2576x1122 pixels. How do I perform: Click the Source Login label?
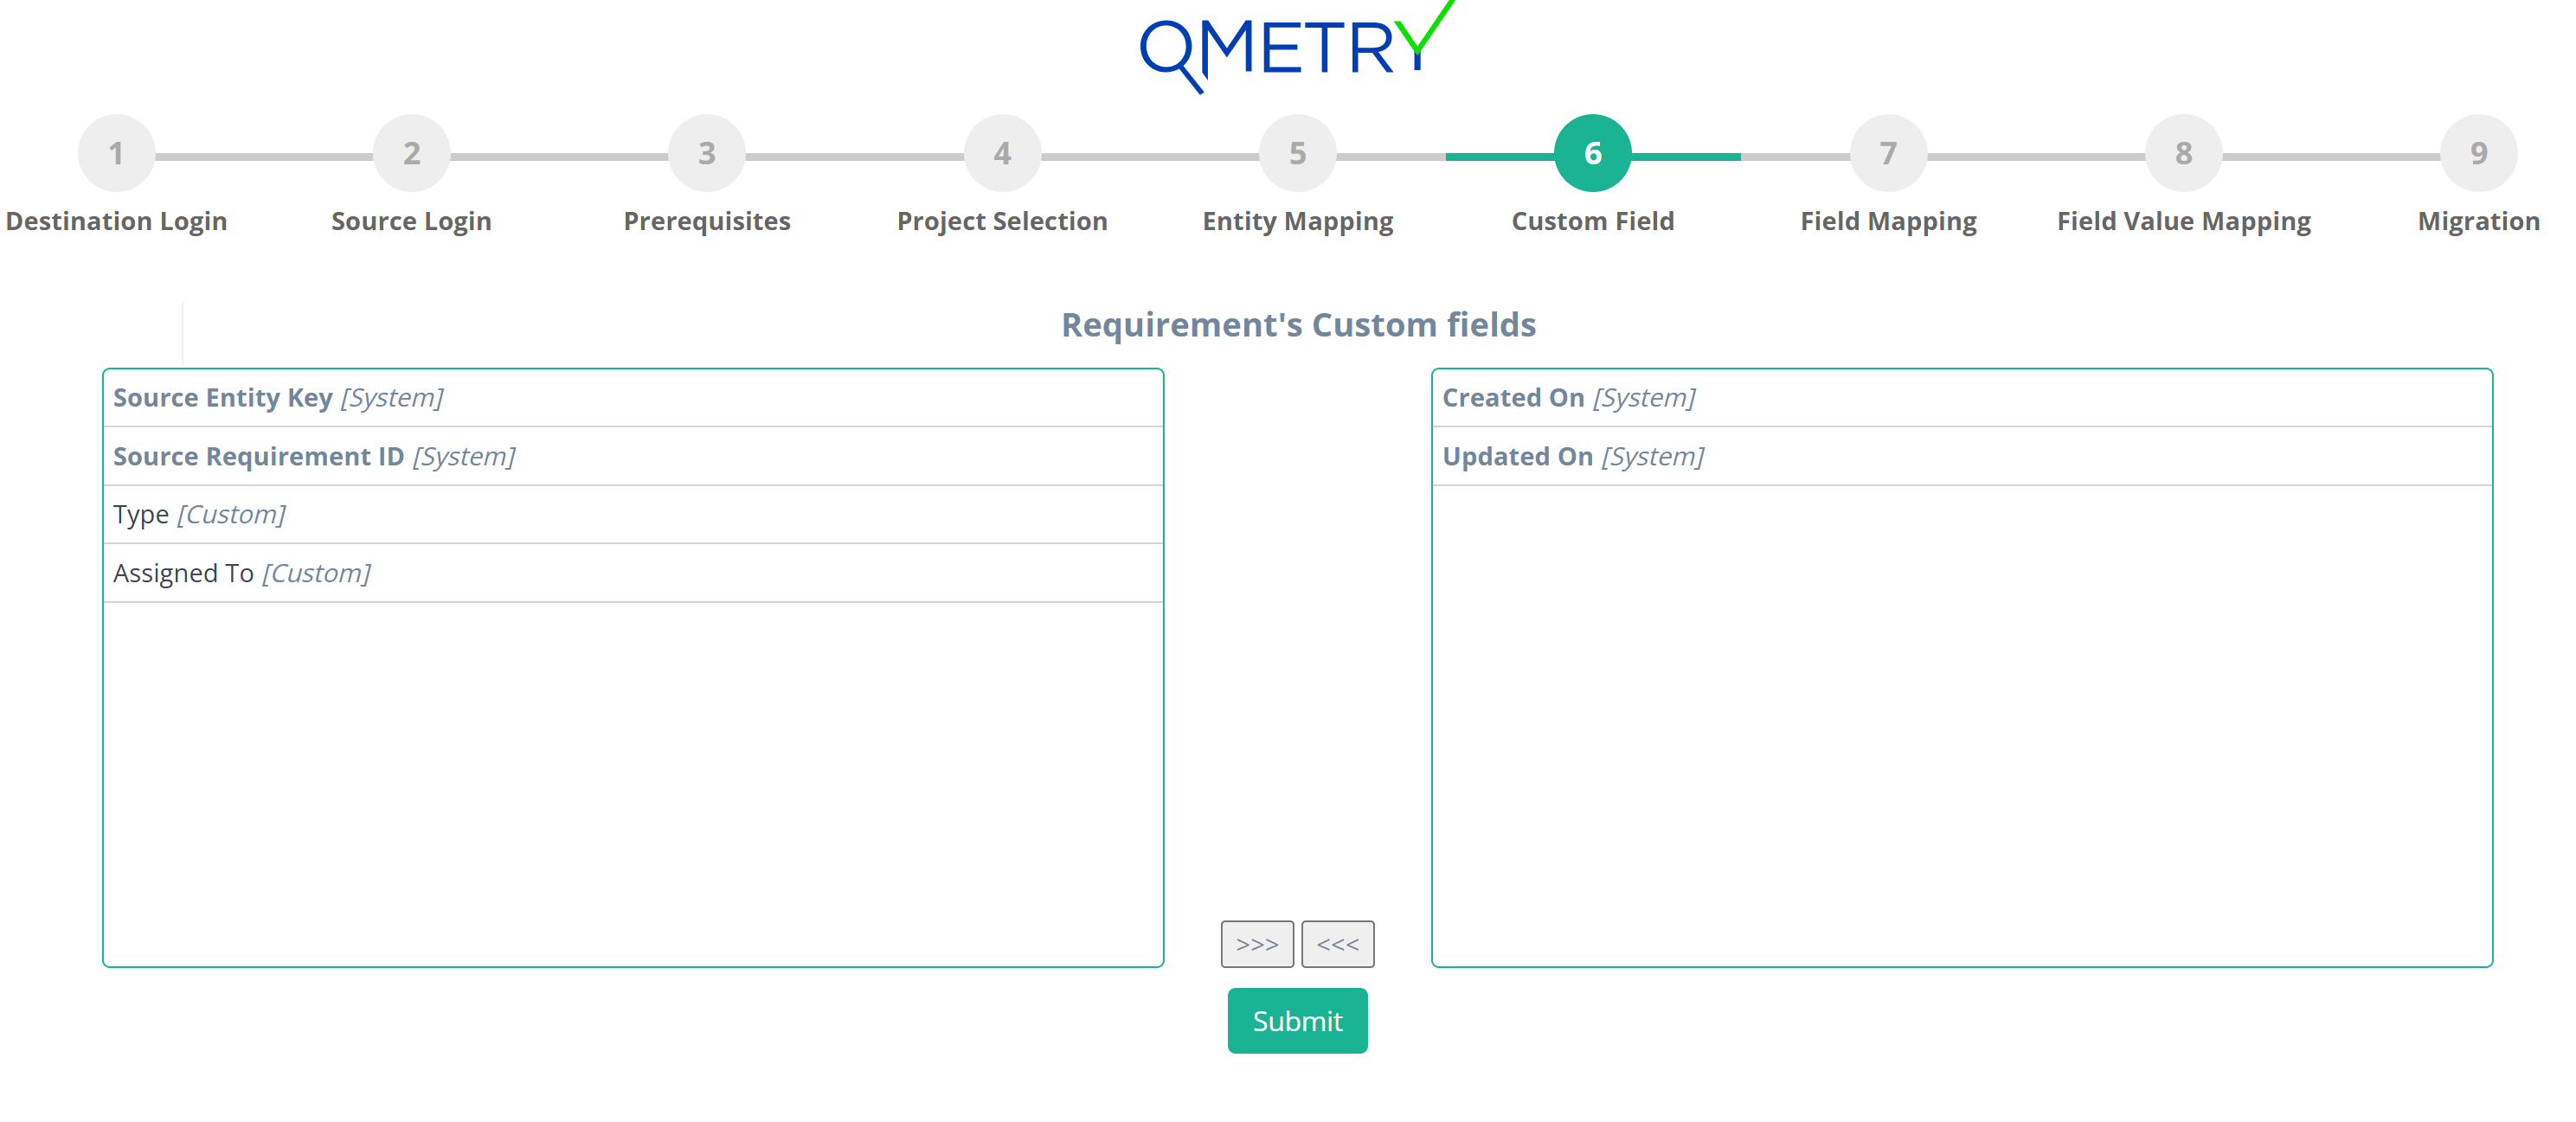pyautogui.click(x=411, y=221)
